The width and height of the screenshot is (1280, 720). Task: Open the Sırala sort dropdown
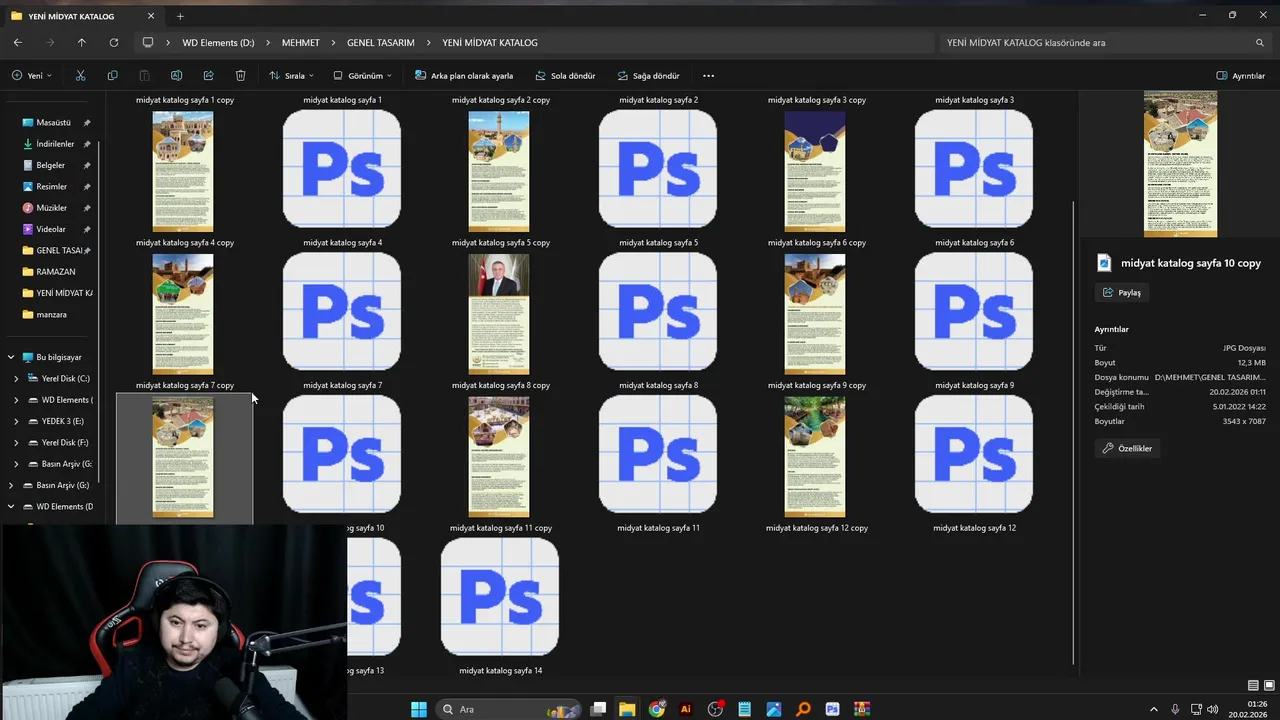tap(291, 76)
